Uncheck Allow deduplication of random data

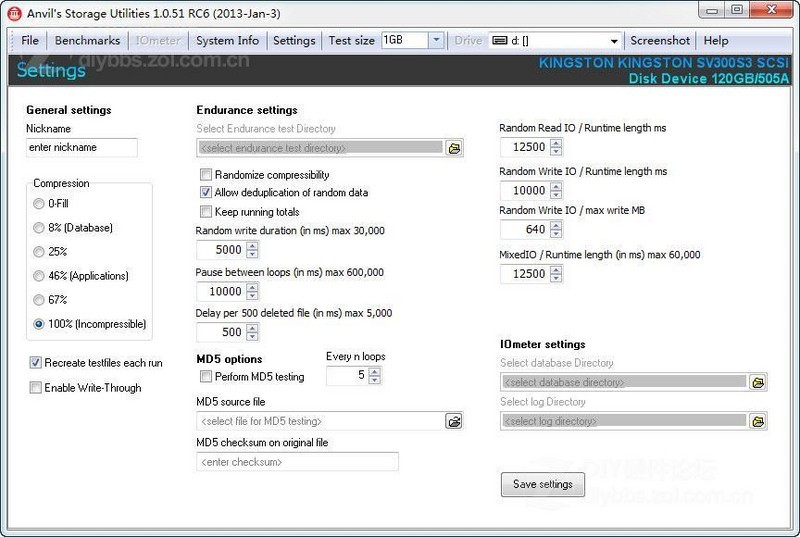pos(206,193)
